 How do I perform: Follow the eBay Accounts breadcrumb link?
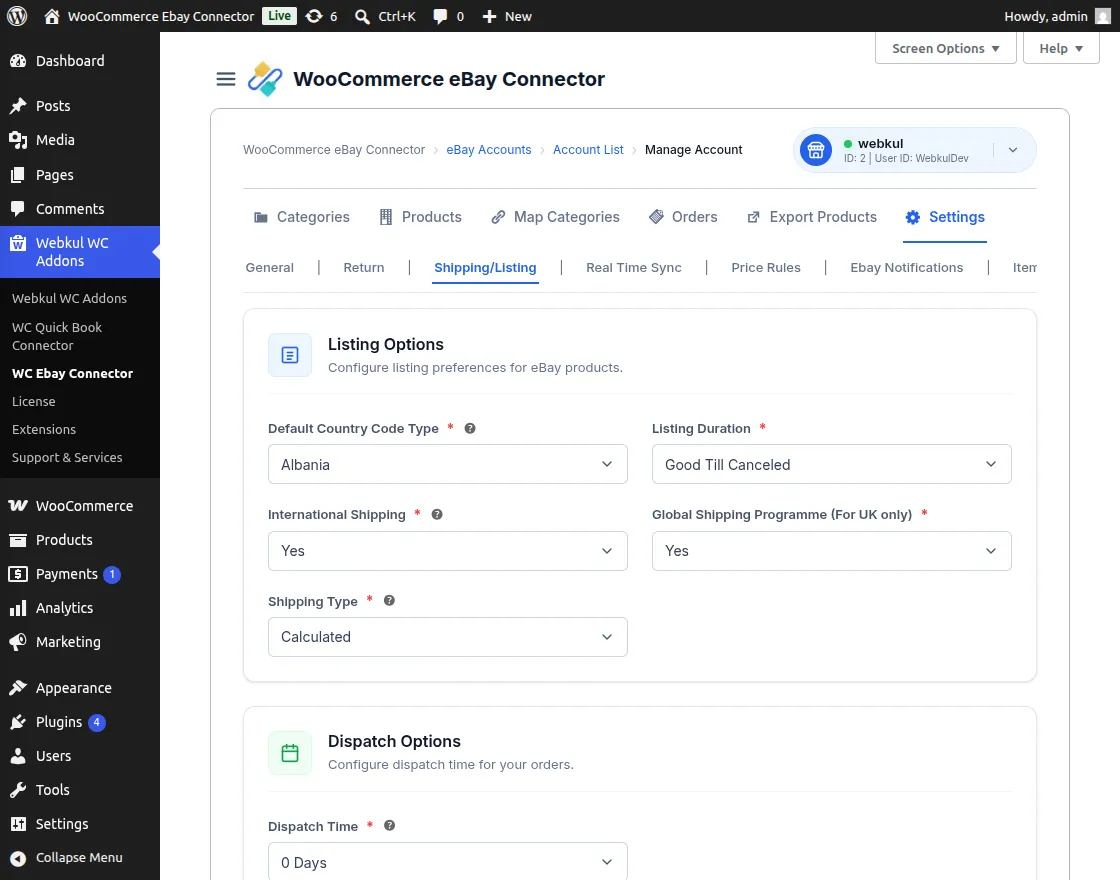(489, 150)
